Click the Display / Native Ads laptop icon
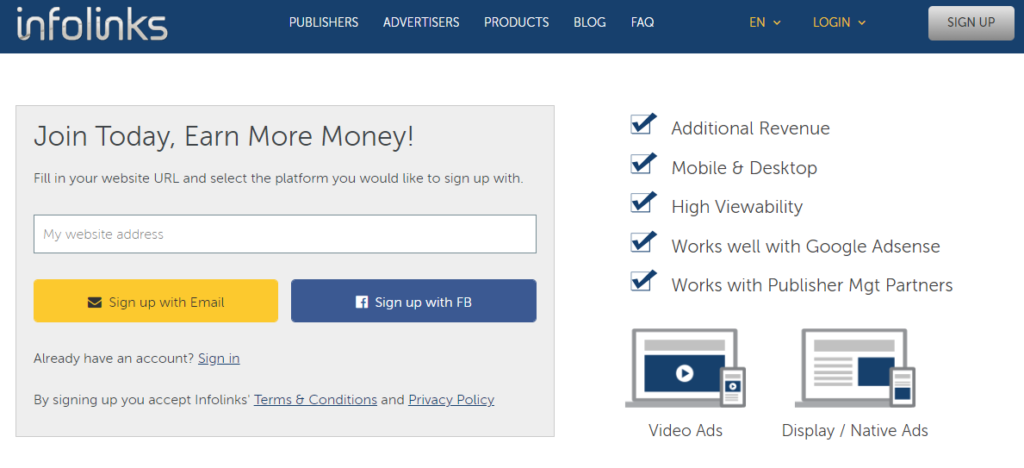 (x=855, y=368)
